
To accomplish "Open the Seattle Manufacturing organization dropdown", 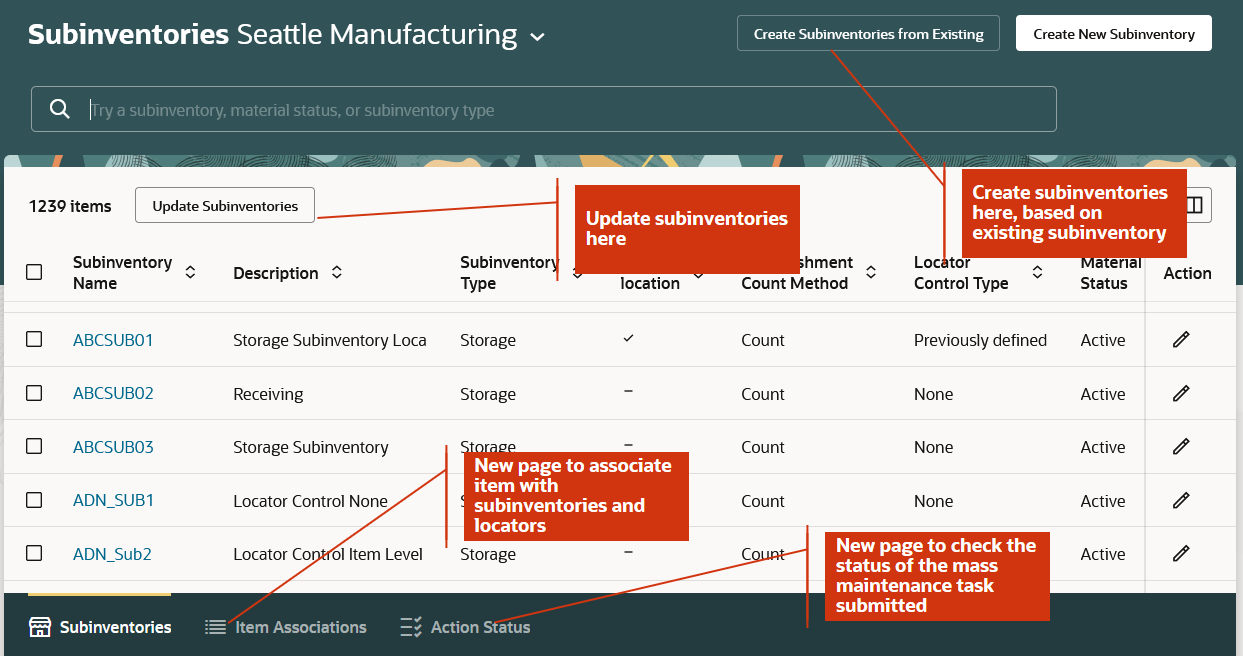I will tap(537, 37).
